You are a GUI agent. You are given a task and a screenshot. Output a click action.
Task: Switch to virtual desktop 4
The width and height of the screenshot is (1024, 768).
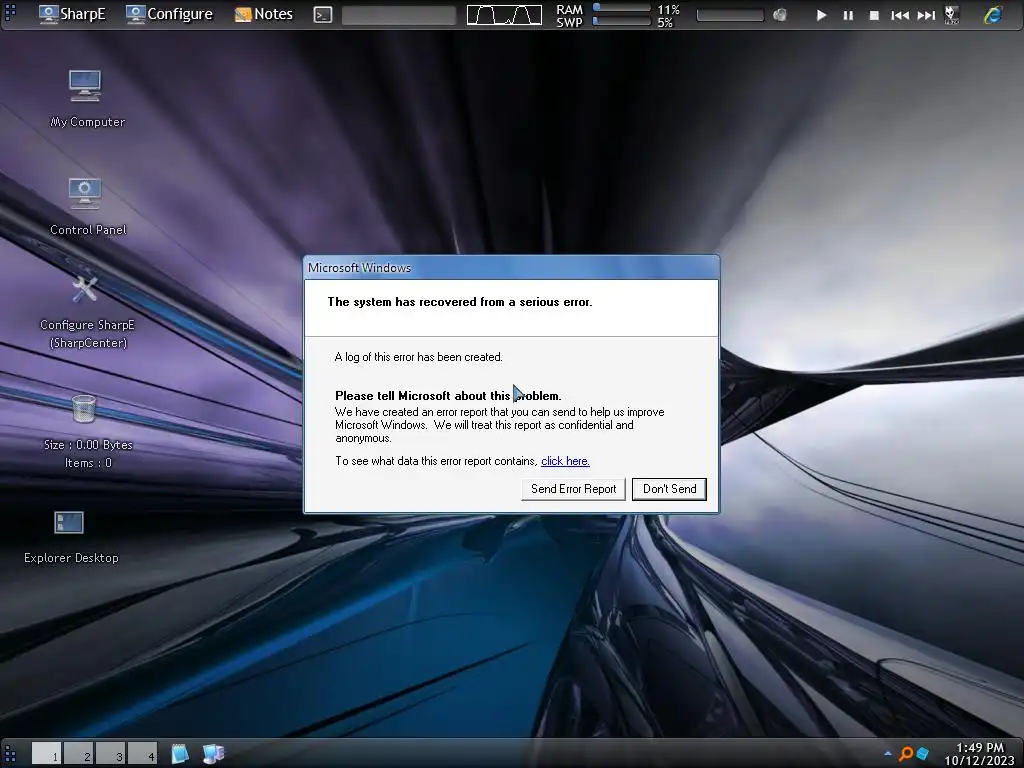tap(142, 753)
